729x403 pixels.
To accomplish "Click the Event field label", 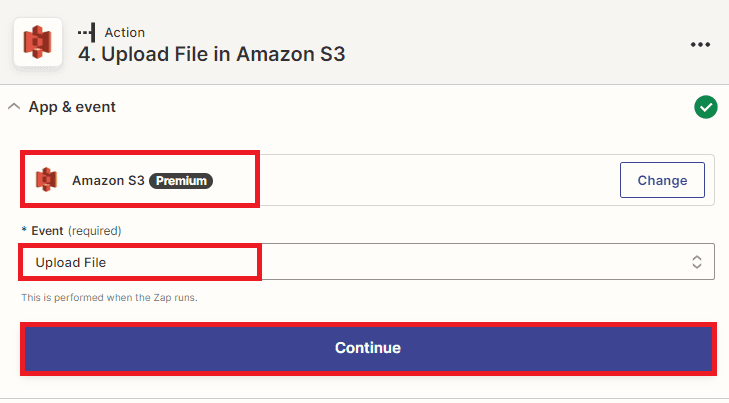I will [47, 230].
